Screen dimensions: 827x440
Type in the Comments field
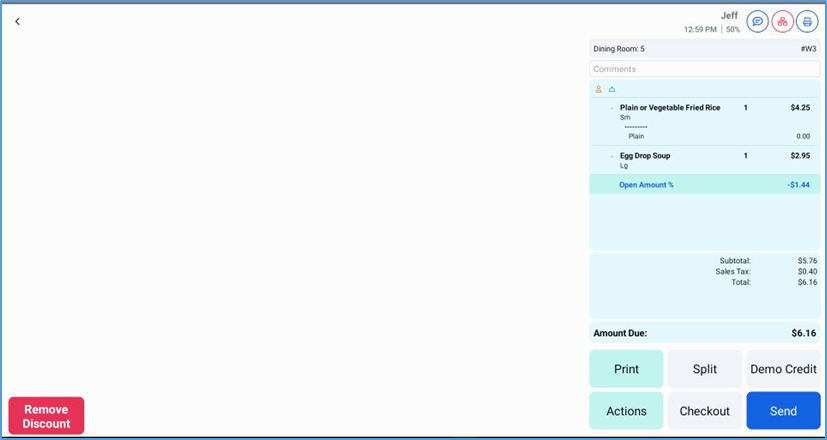pyautogui.click(x=704, y=69)
